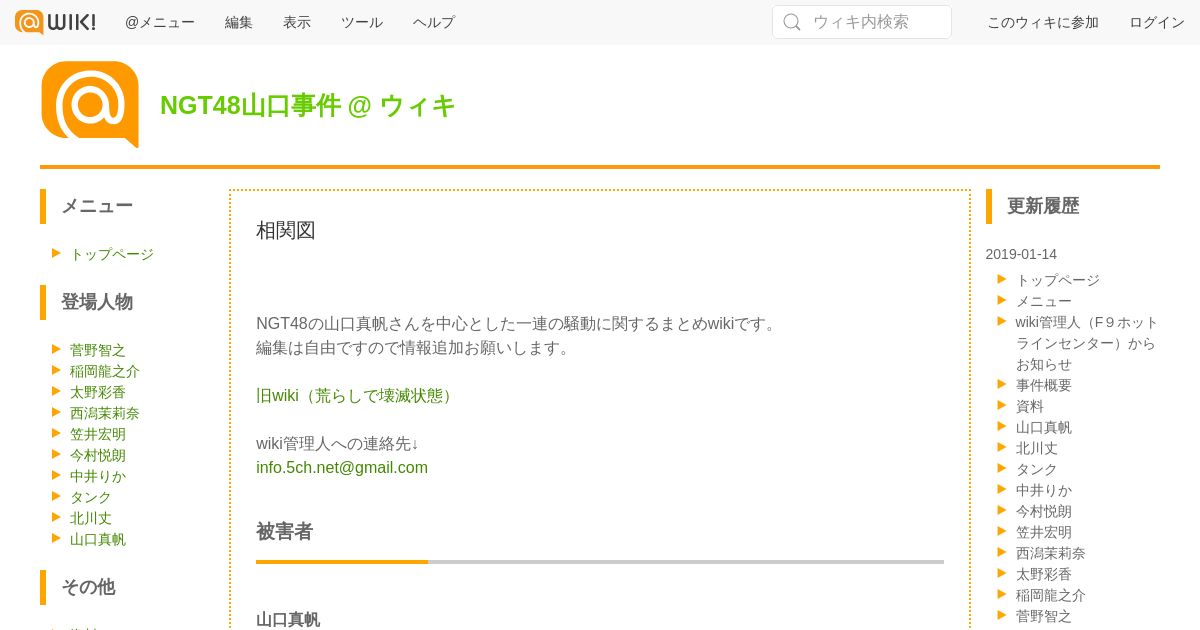Open タンク in the update history
Viewport: 1200px width, 630px height.
coord(1037,469)
